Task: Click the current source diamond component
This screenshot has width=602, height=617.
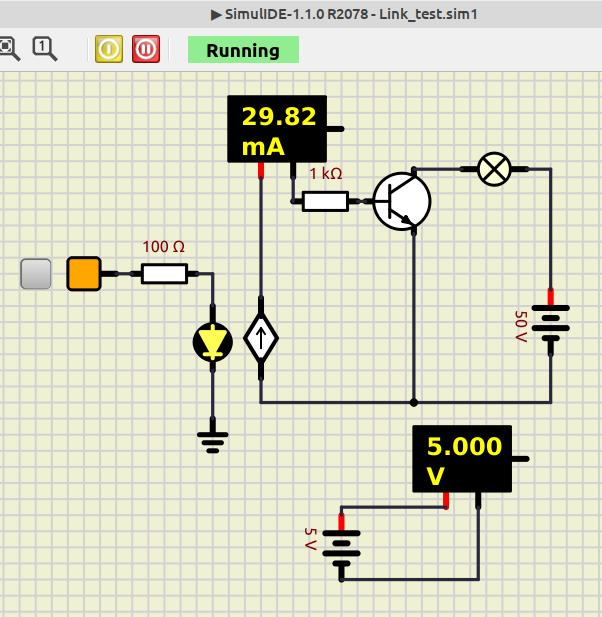Action: click(261, 338)
